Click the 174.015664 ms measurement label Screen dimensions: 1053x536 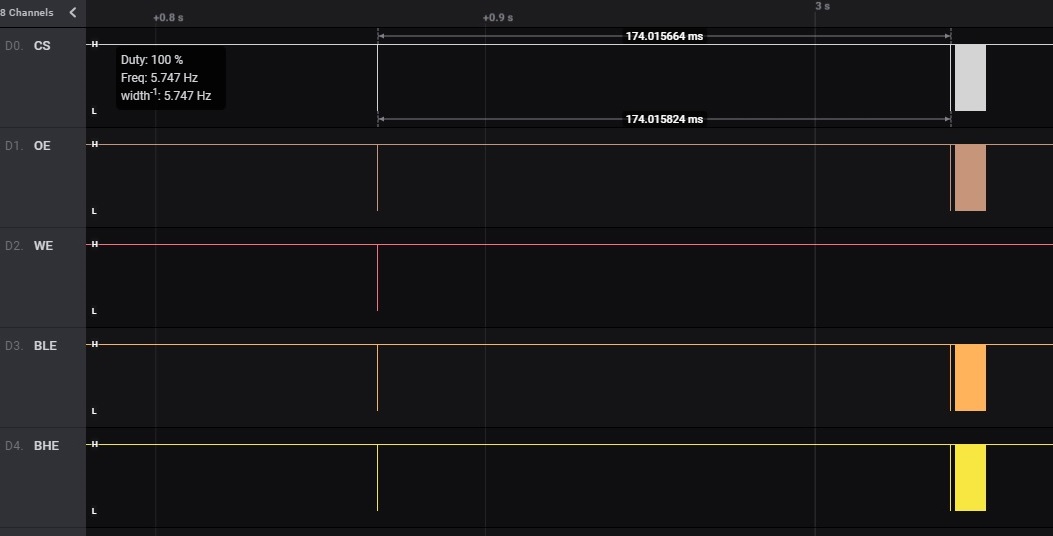click(664, 36)
